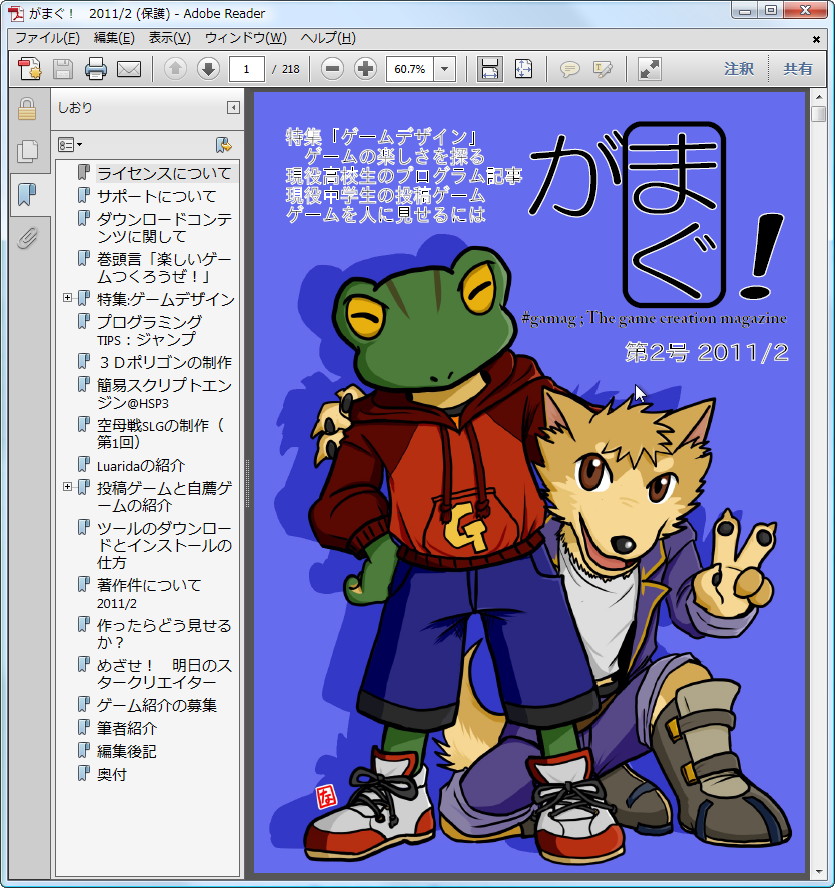Viewport: 835px width, 888px height.
Task: Click the scrollbar down arrow at bottom
Action: pyautogui.click(x=818, y=872)
